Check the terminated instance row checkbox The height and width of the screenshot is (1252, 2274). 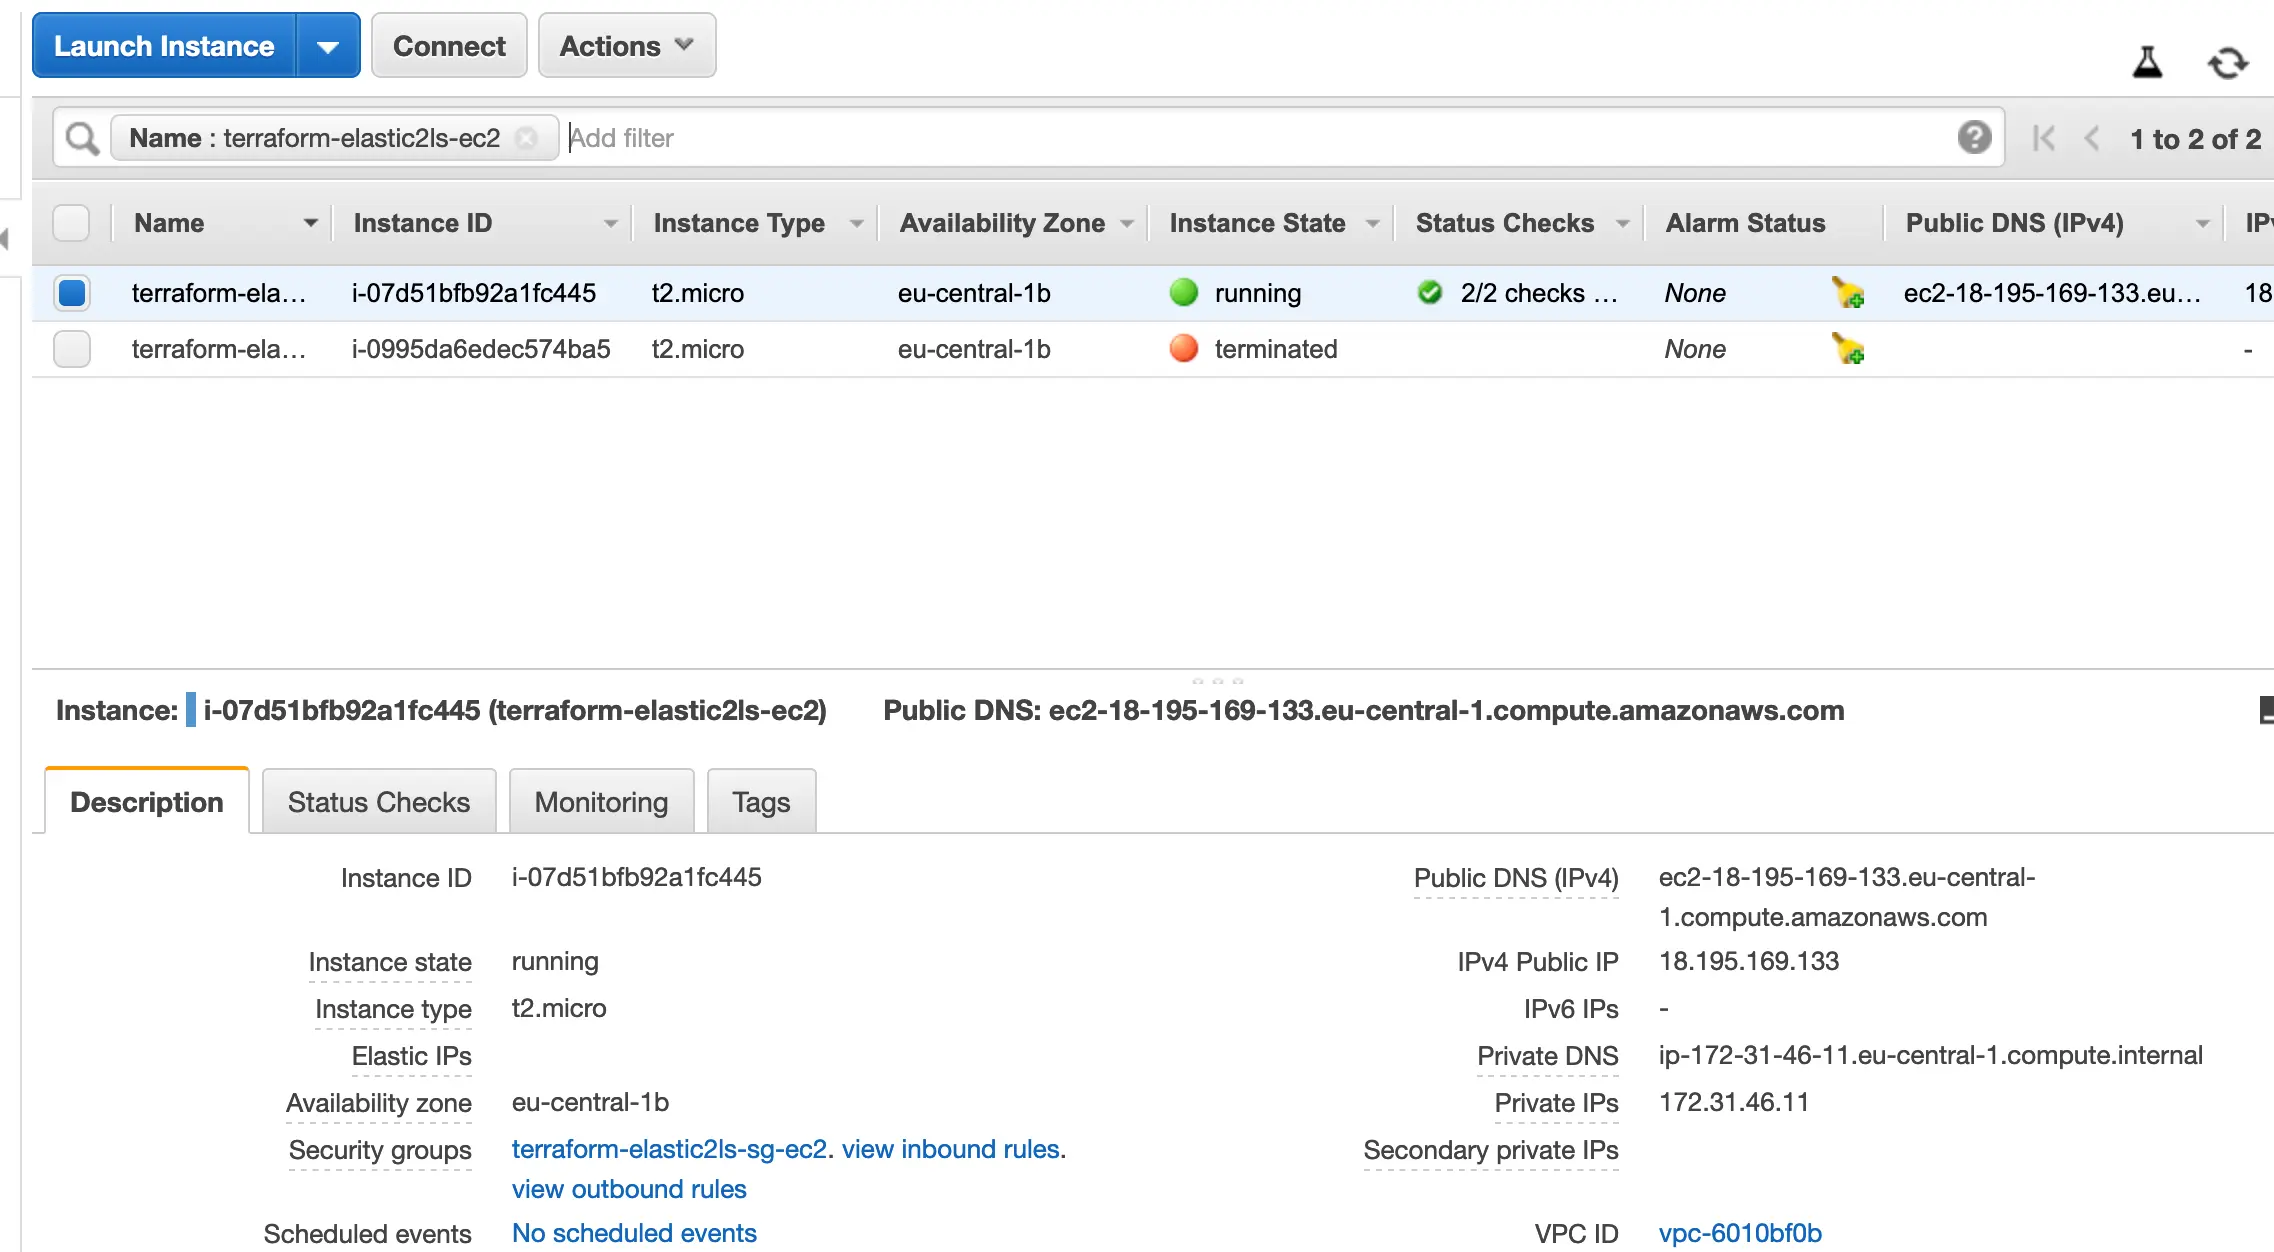coord(72,349)
